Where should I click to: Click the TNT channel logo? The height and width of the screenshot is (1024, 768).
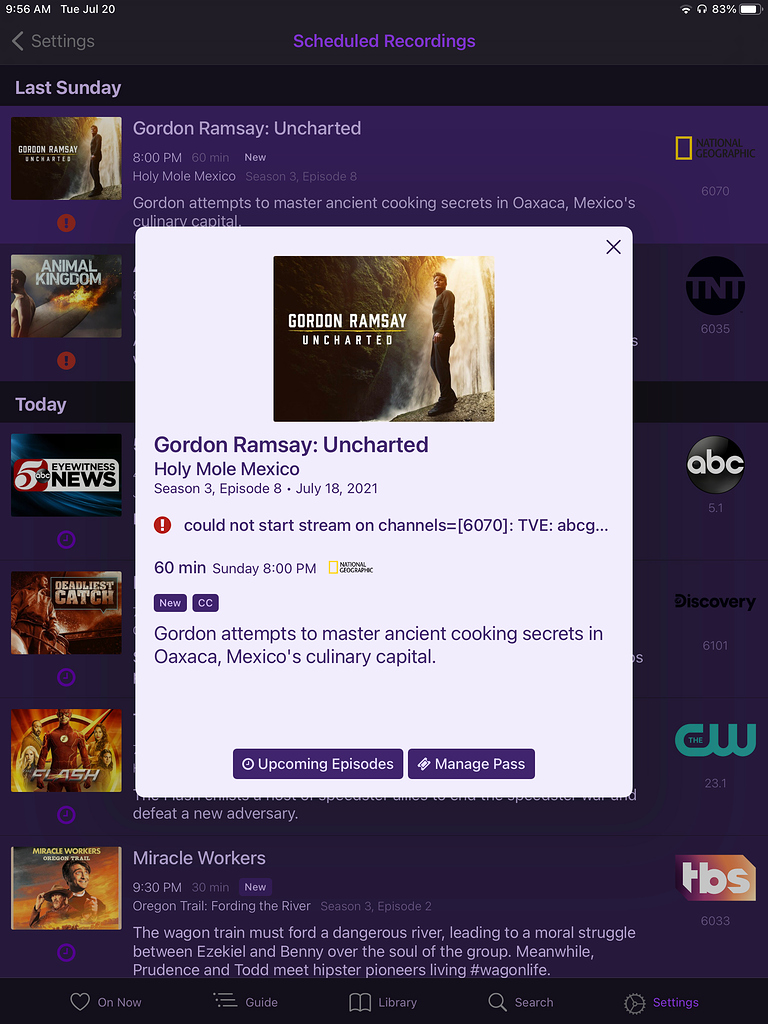[715, 286]
